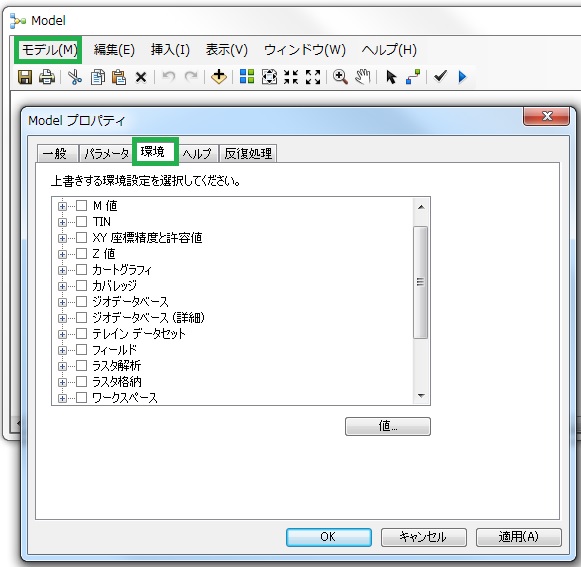Expand the カバレッジ tree node
Image resolution: width=581 pixels, height=567 pixels.
[62, 286]
